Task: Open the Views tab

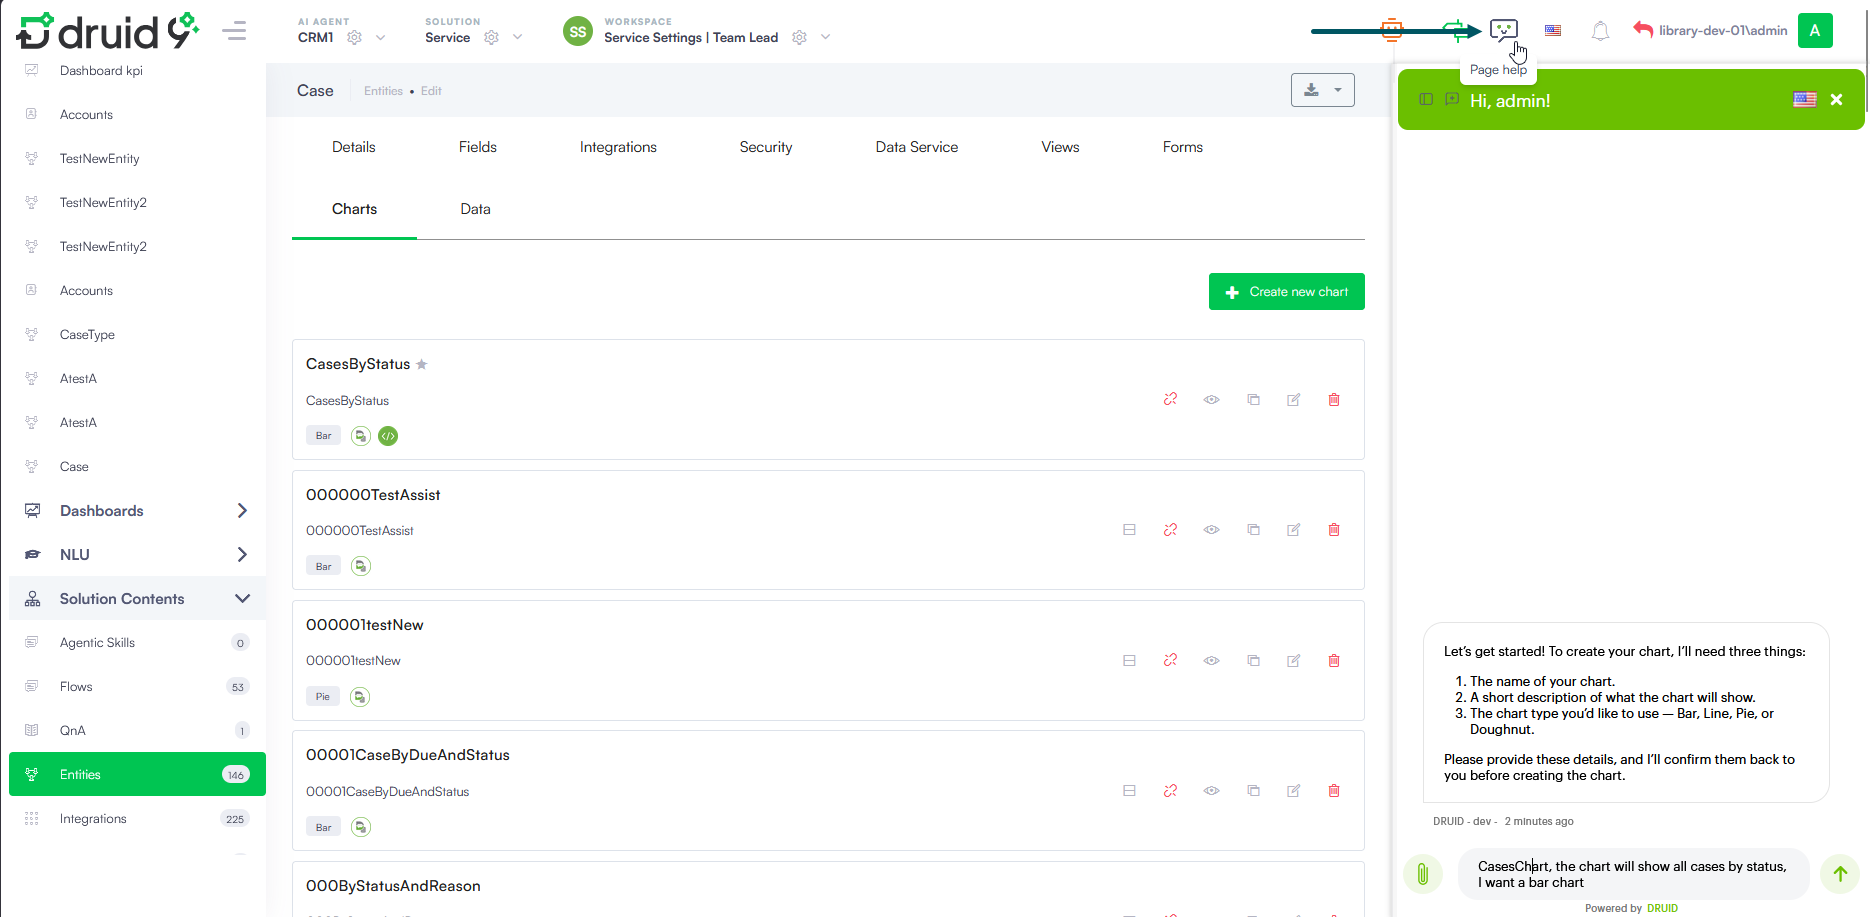Action: [x=1060, y=147]
